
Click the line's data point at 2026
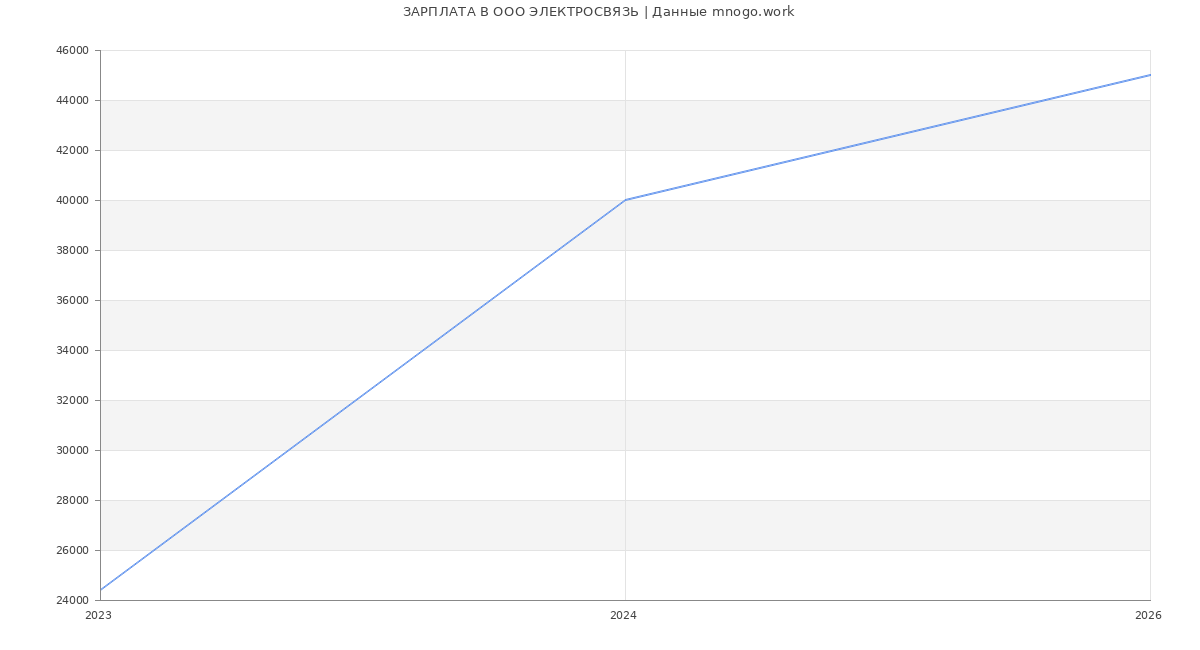(x=1150, y=75)
